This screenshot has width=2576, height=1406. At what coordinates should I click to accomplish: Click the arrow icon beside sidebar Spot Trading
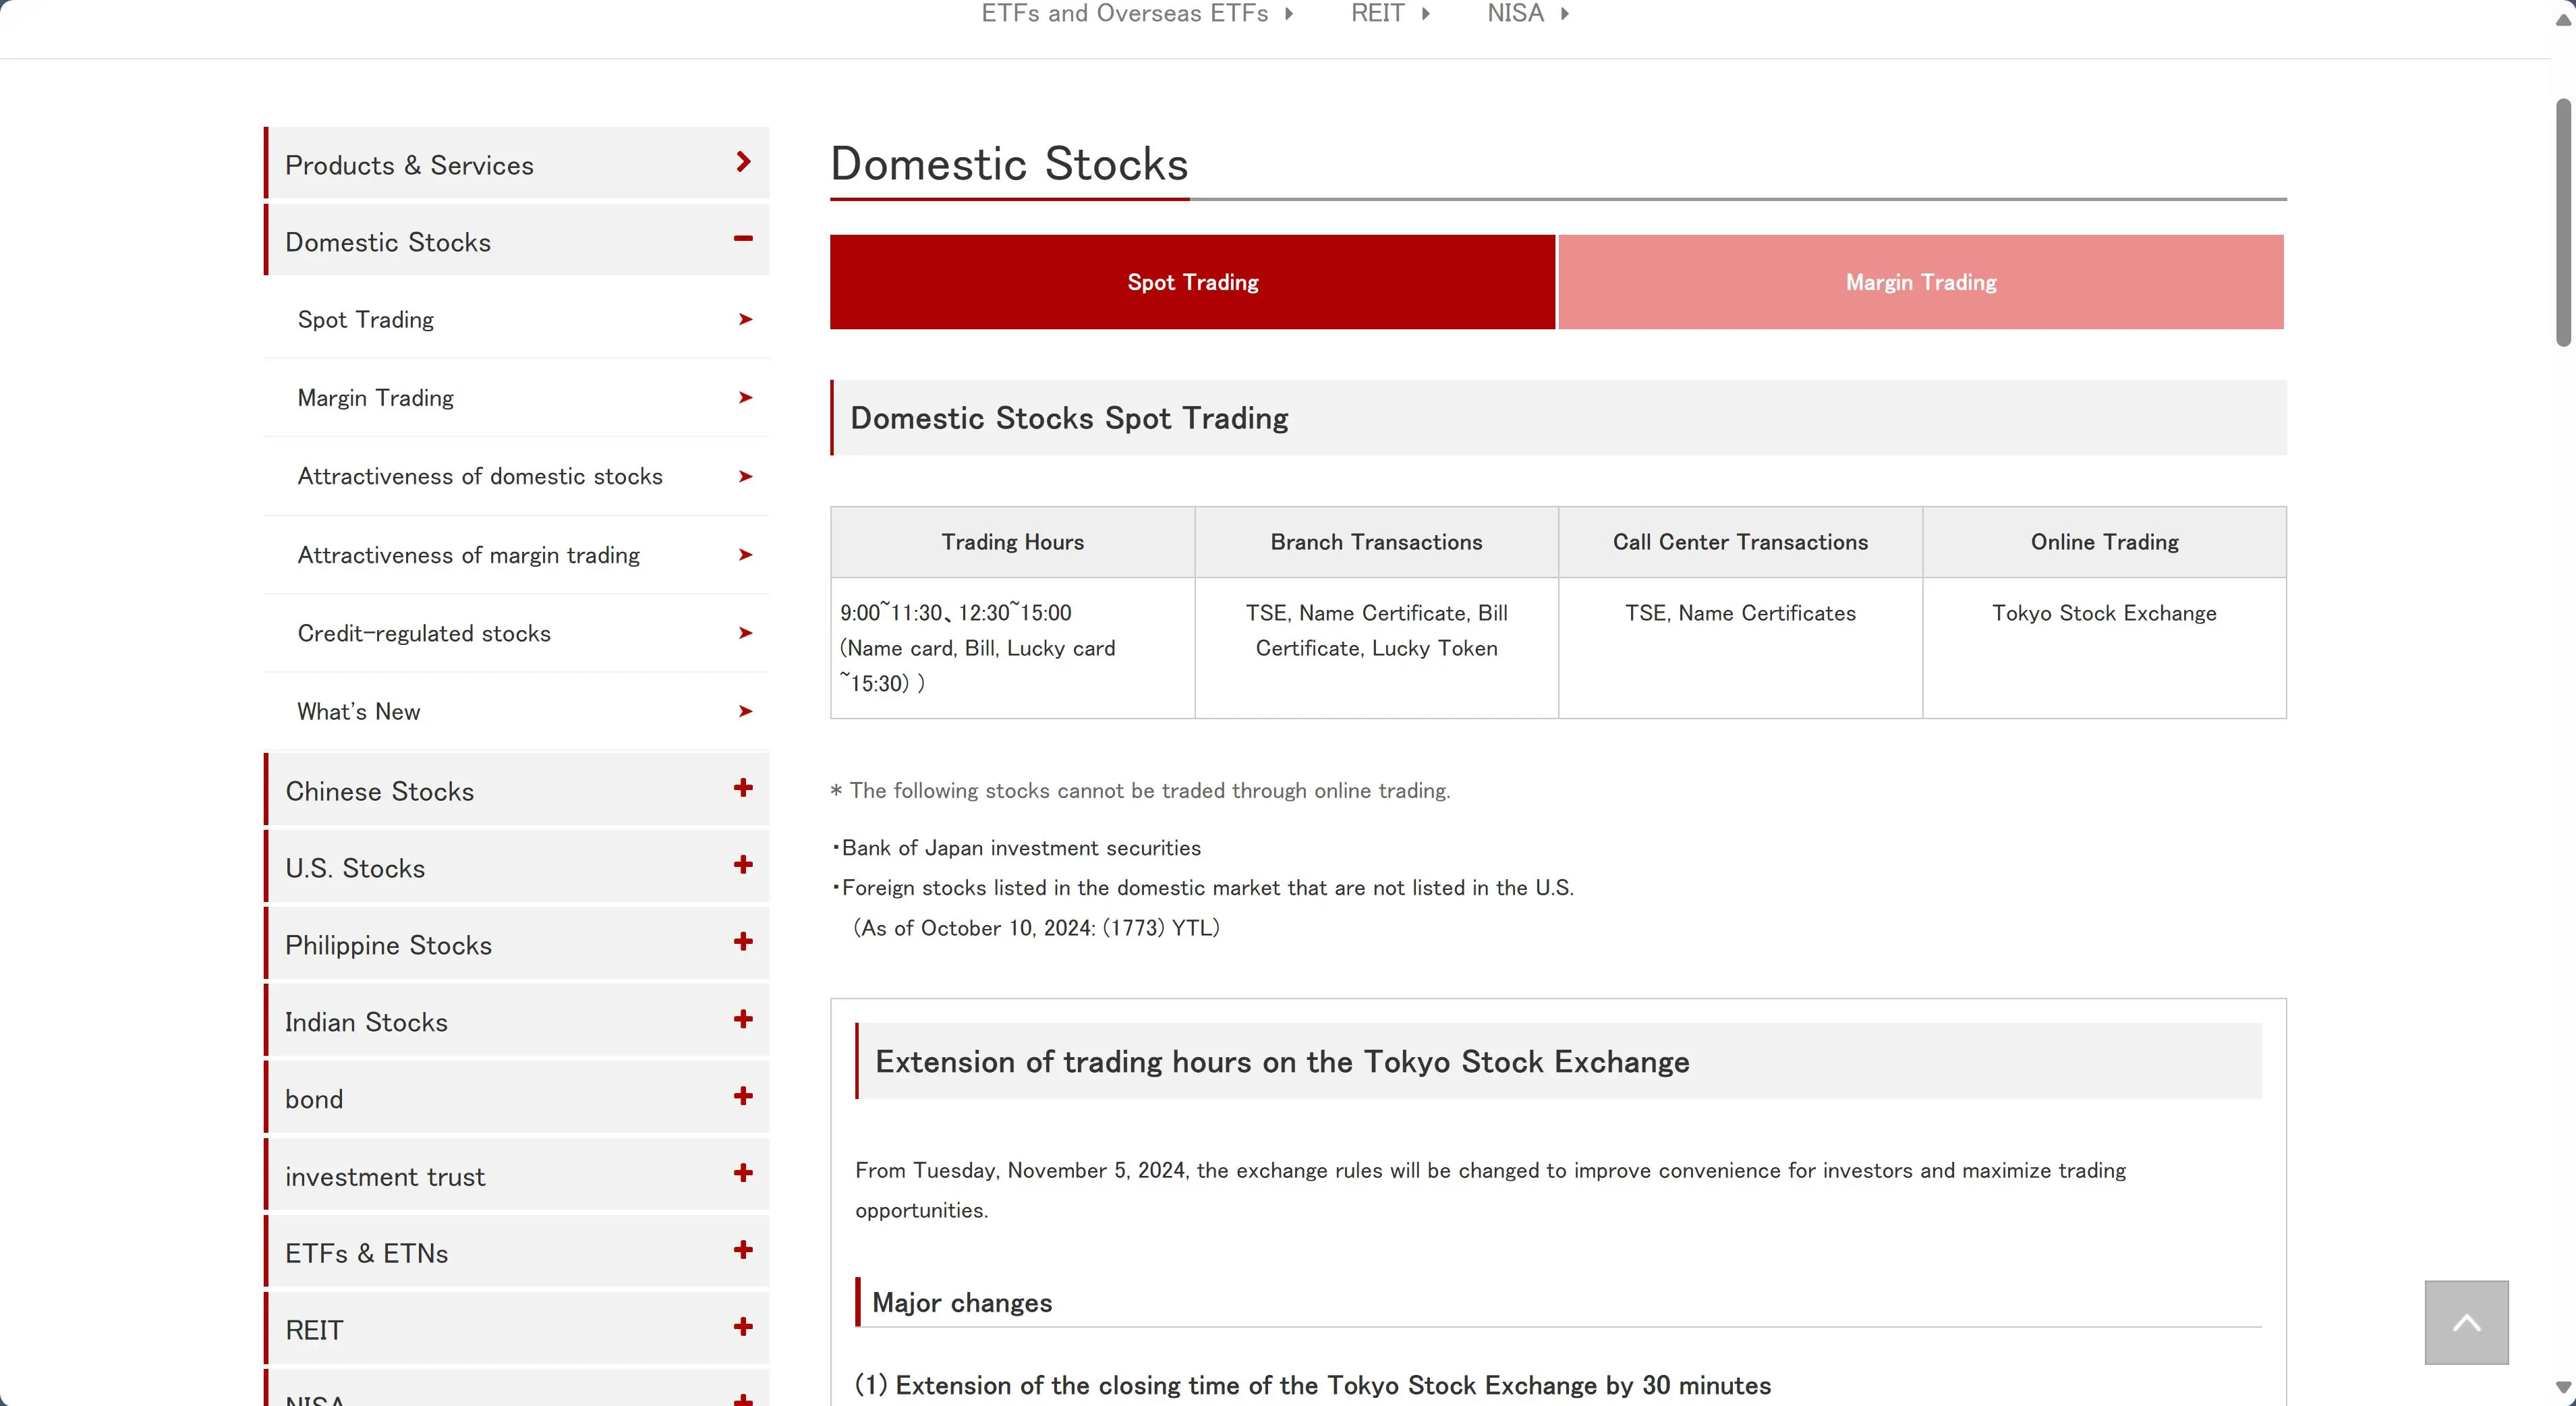click(745, 319)
